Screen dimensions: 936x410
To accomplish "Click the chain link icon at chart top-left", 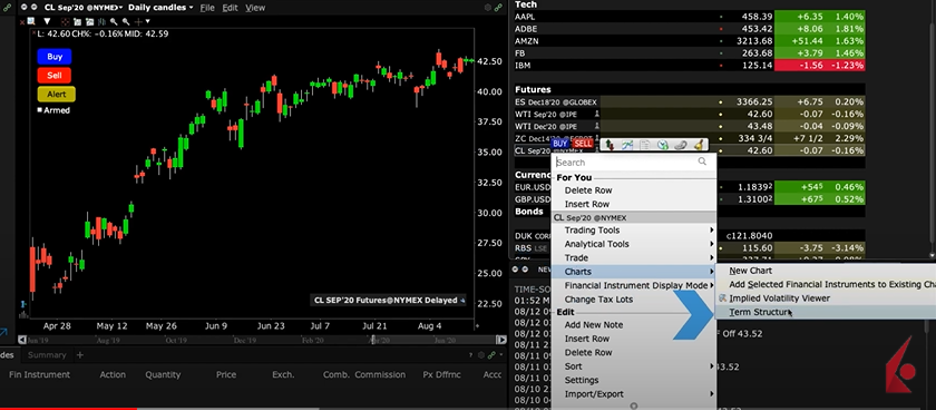I will coord(7,7).
